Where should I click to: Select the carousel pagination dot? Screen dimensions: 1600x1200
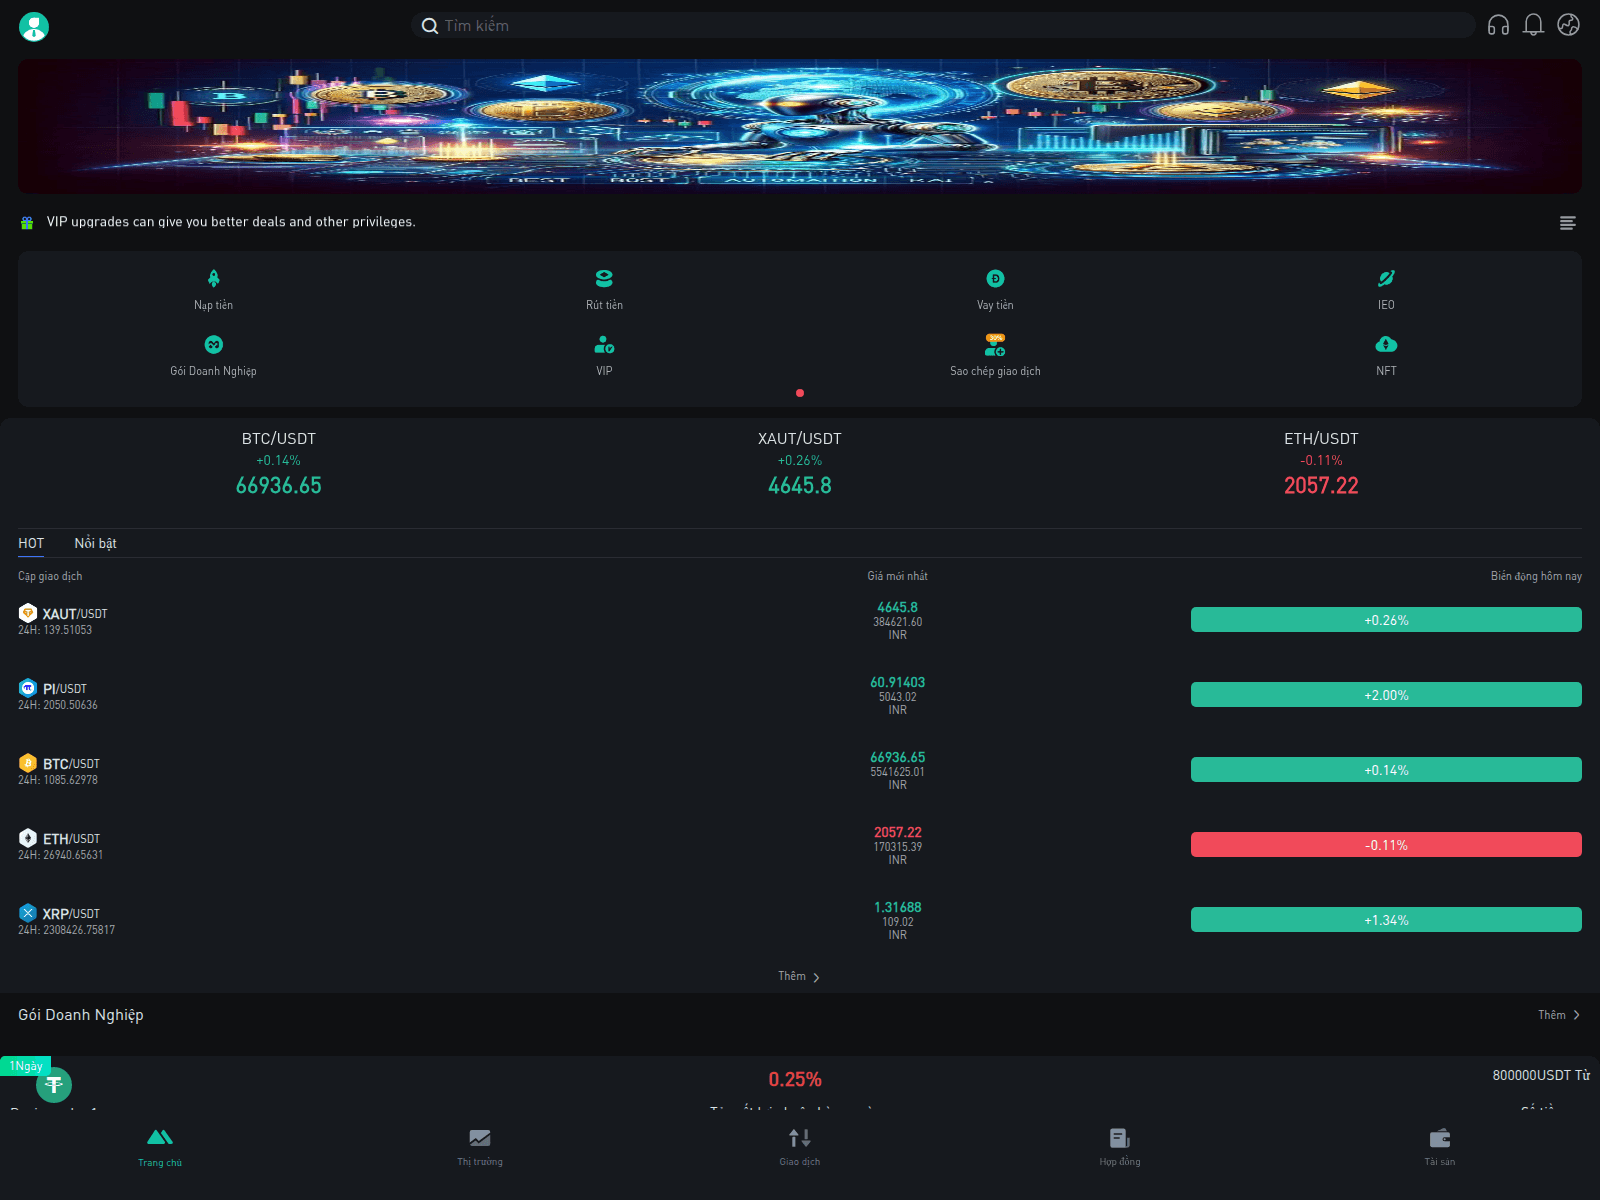click(800, 393)
